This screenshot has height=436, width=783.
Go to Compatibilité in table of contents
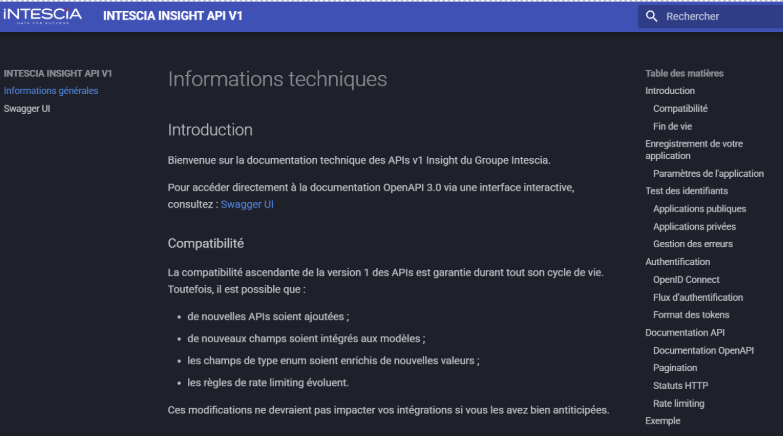[680, 109]
